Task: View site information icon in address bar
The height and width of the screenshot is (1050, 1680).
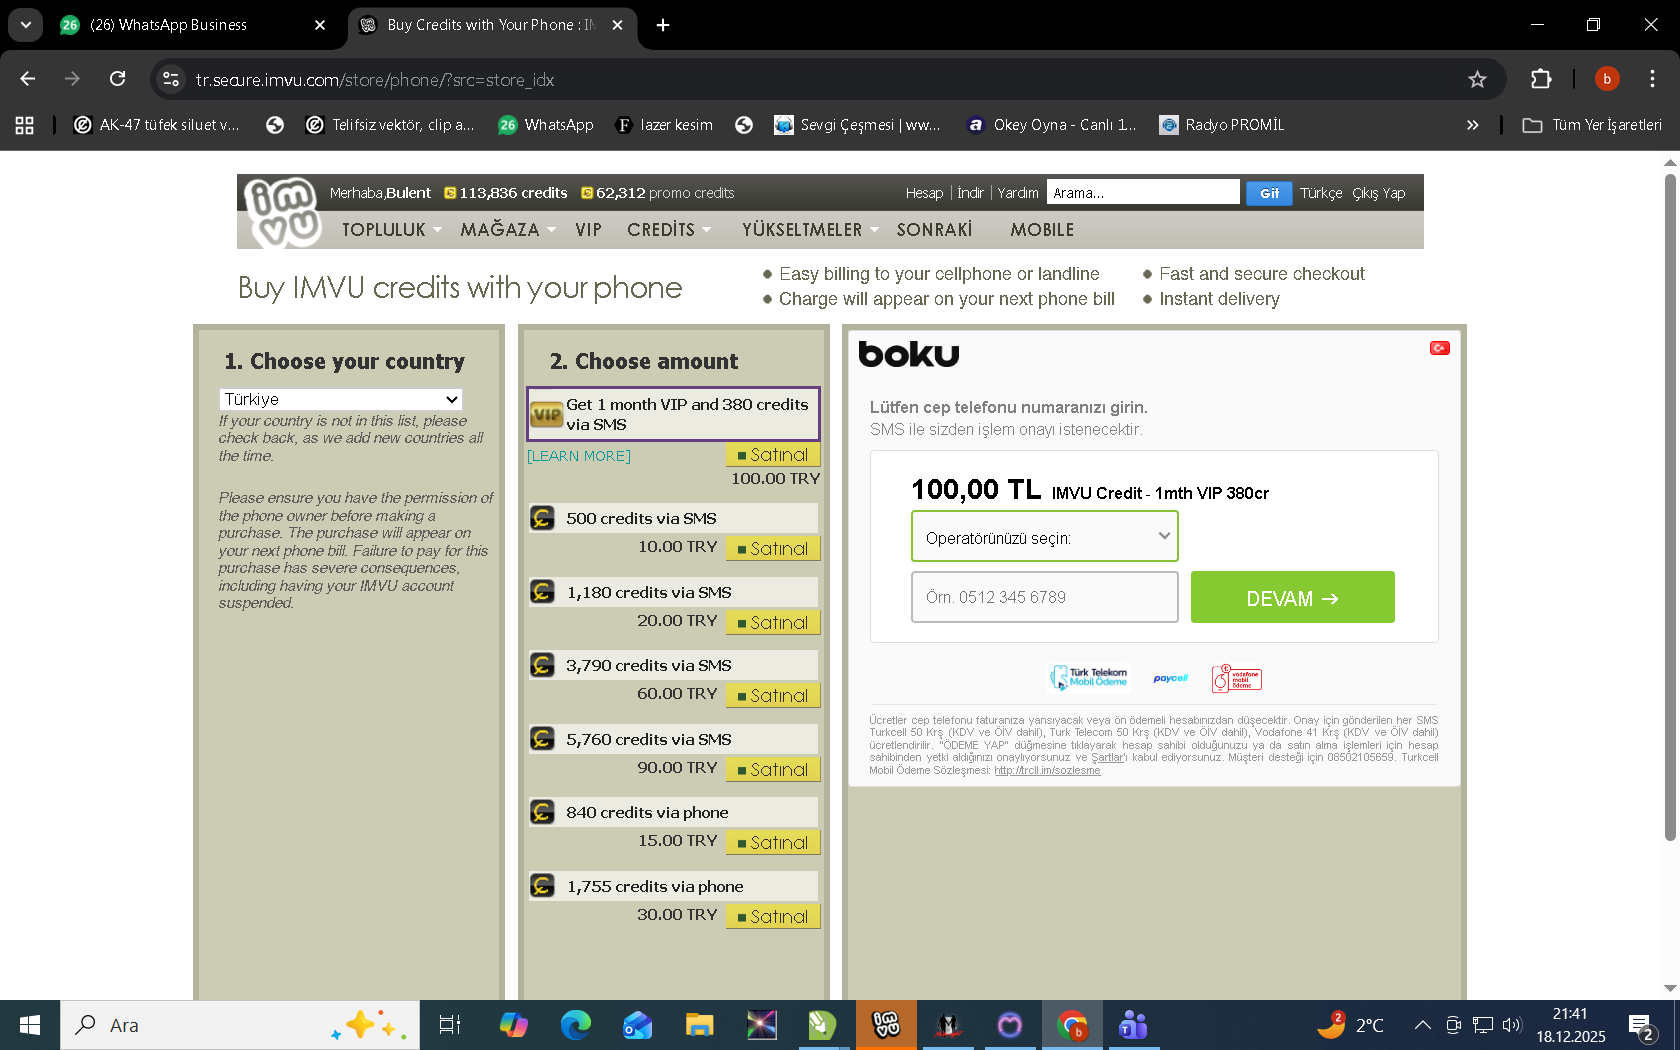Action: coord(171,79)
